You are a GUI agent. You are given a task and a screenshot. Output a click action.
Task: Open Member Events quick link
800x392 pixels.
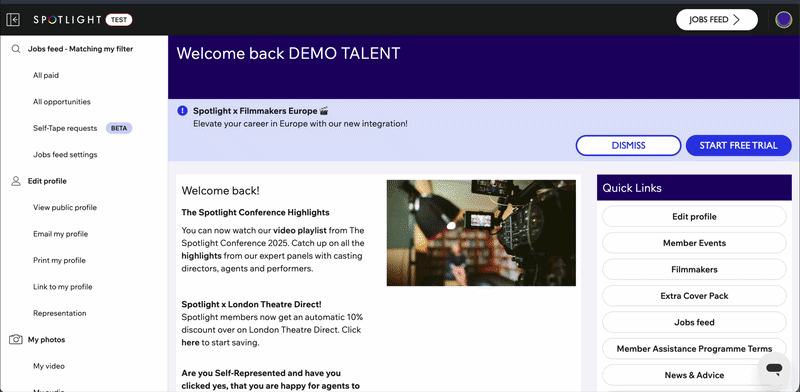[x=694, y=243]
